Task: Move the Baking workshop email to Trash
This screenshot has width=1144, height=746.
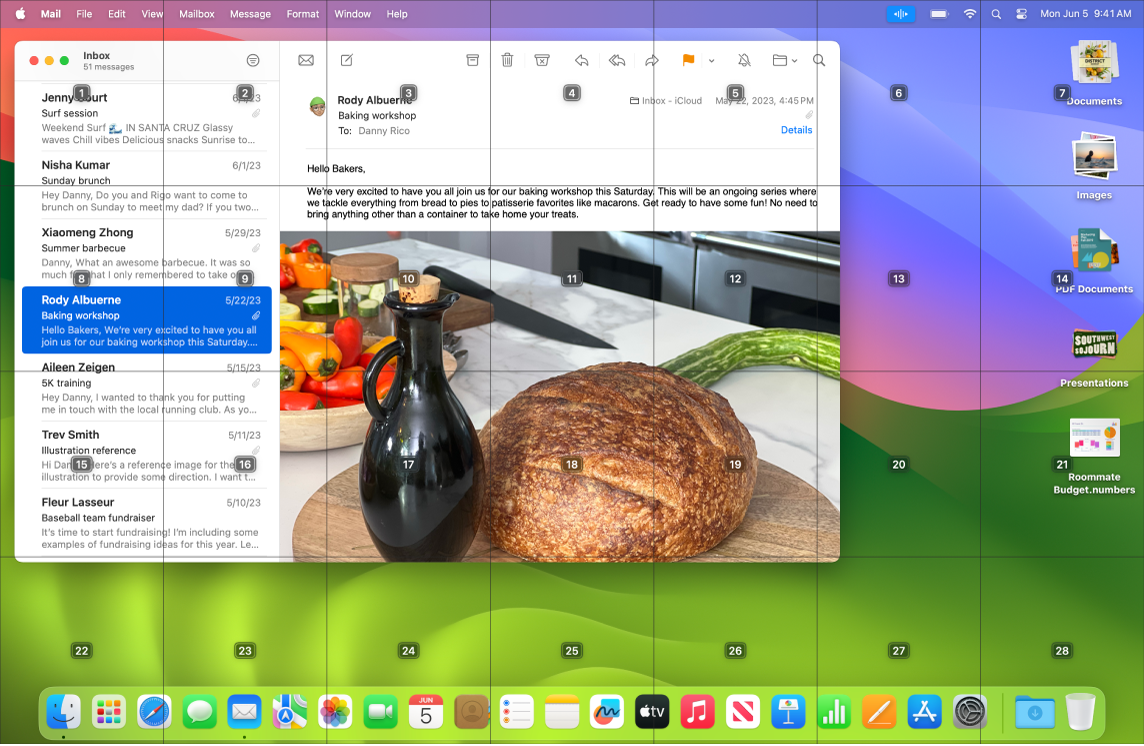Action: point(507,60)
